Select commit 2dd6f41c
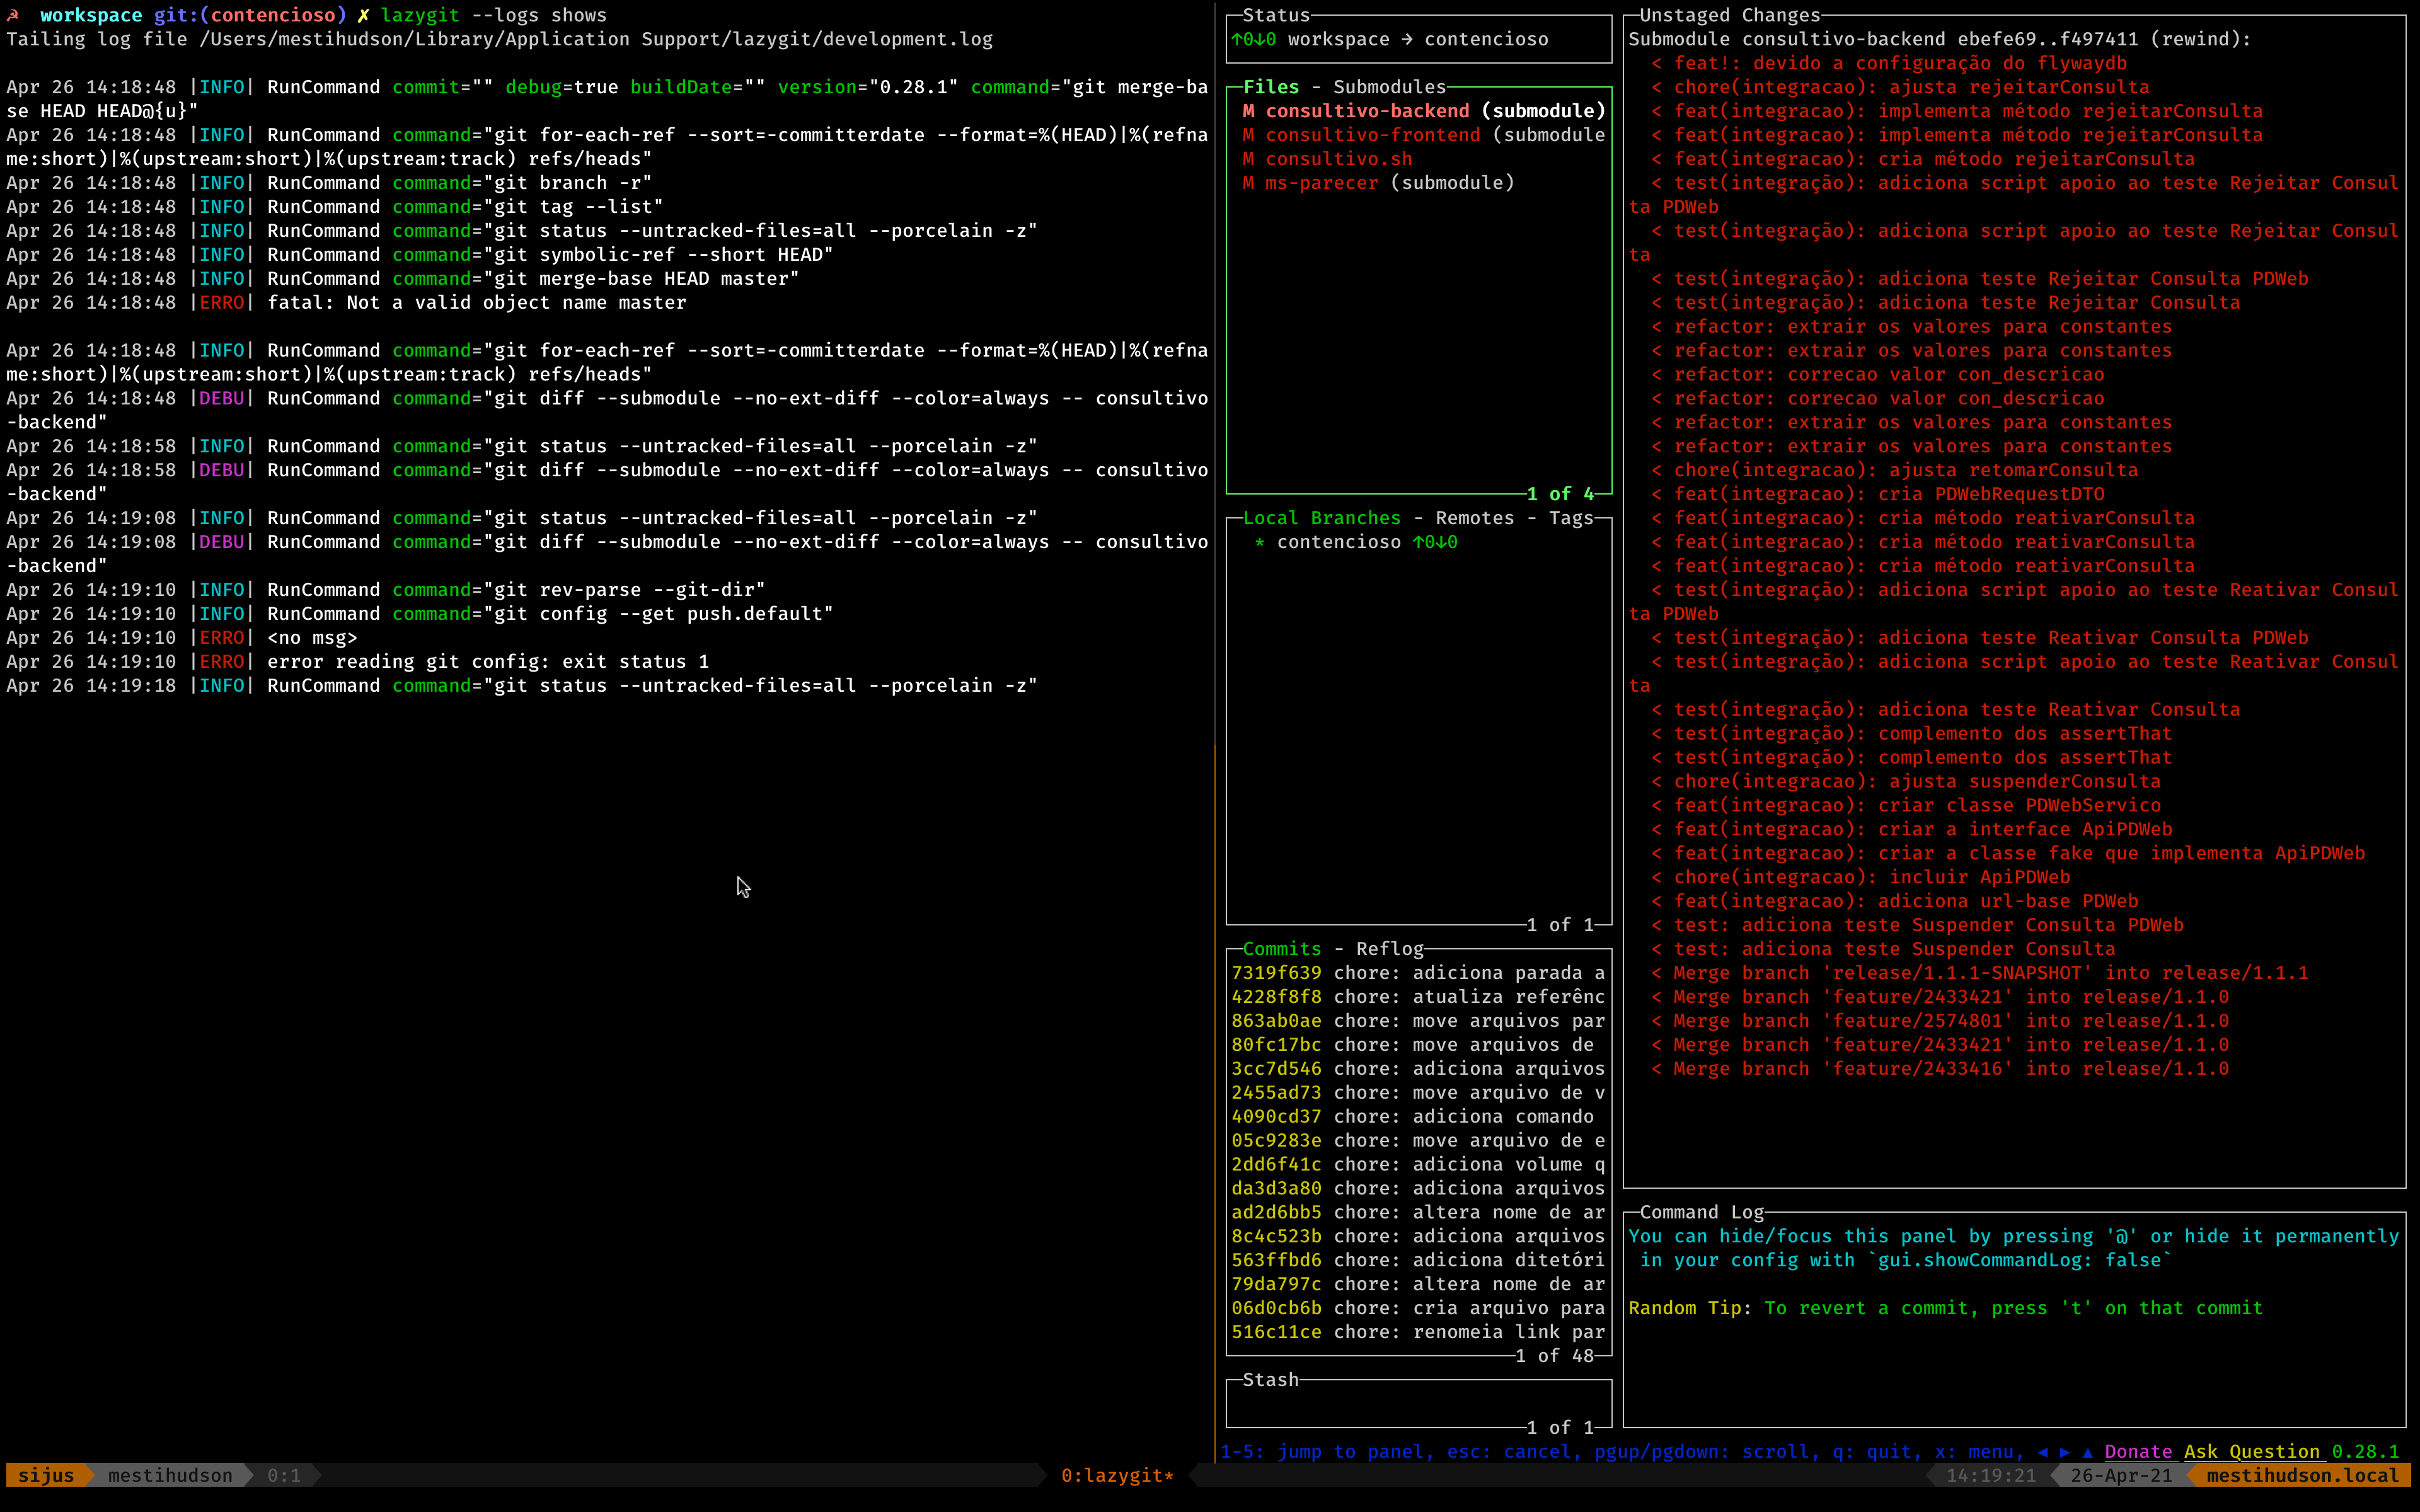Viewport: 2420px width, 1512px height. point(1418,1165)
